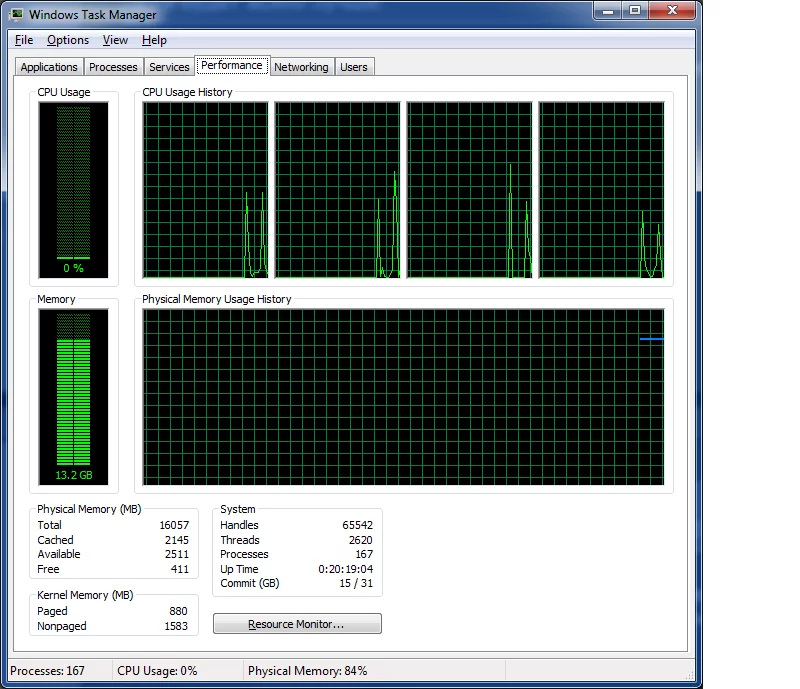
Task: Click the System Processes value 167
Action: pyautogui.click(x=364, y=554)
